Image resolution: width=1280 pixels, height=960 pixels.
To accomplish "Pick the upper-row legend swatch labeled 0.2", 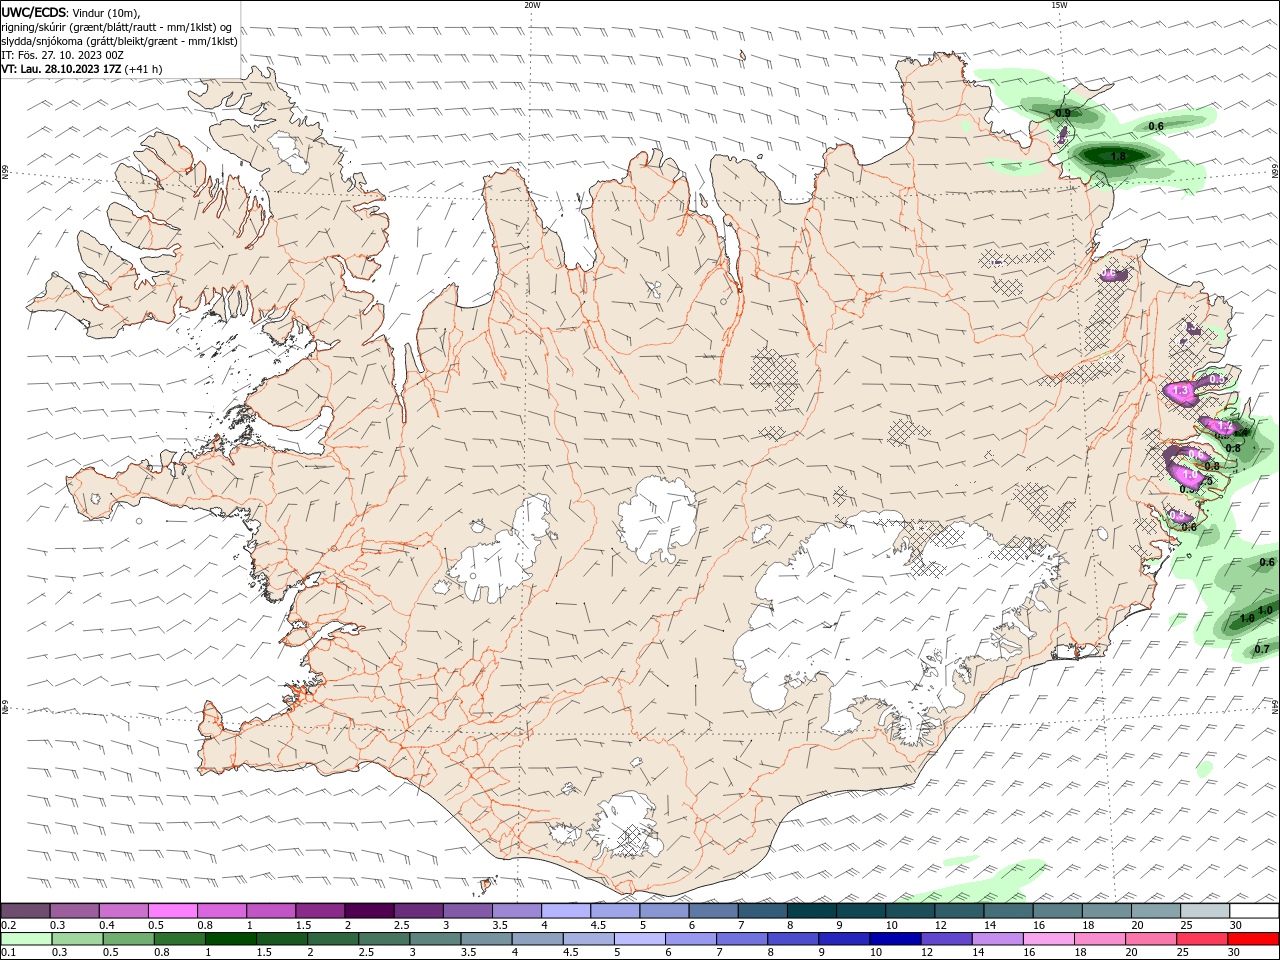I will [x=25, y=911].
